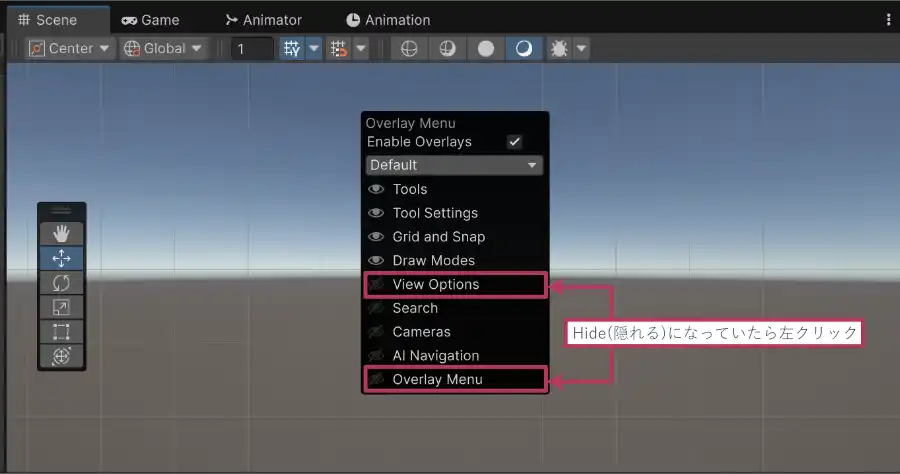Select the Rect tool

click(x=61, y=332)
